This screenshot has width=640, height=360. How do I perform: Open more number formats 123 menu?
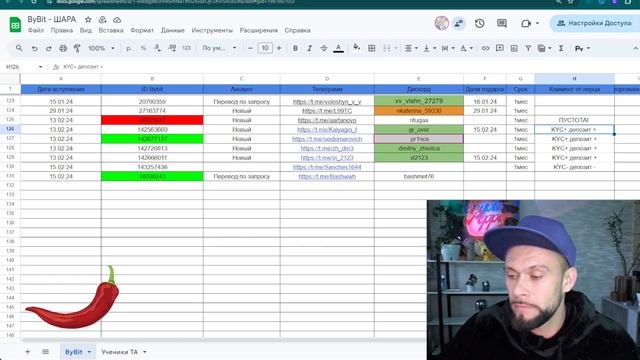[x=187, y=48]
